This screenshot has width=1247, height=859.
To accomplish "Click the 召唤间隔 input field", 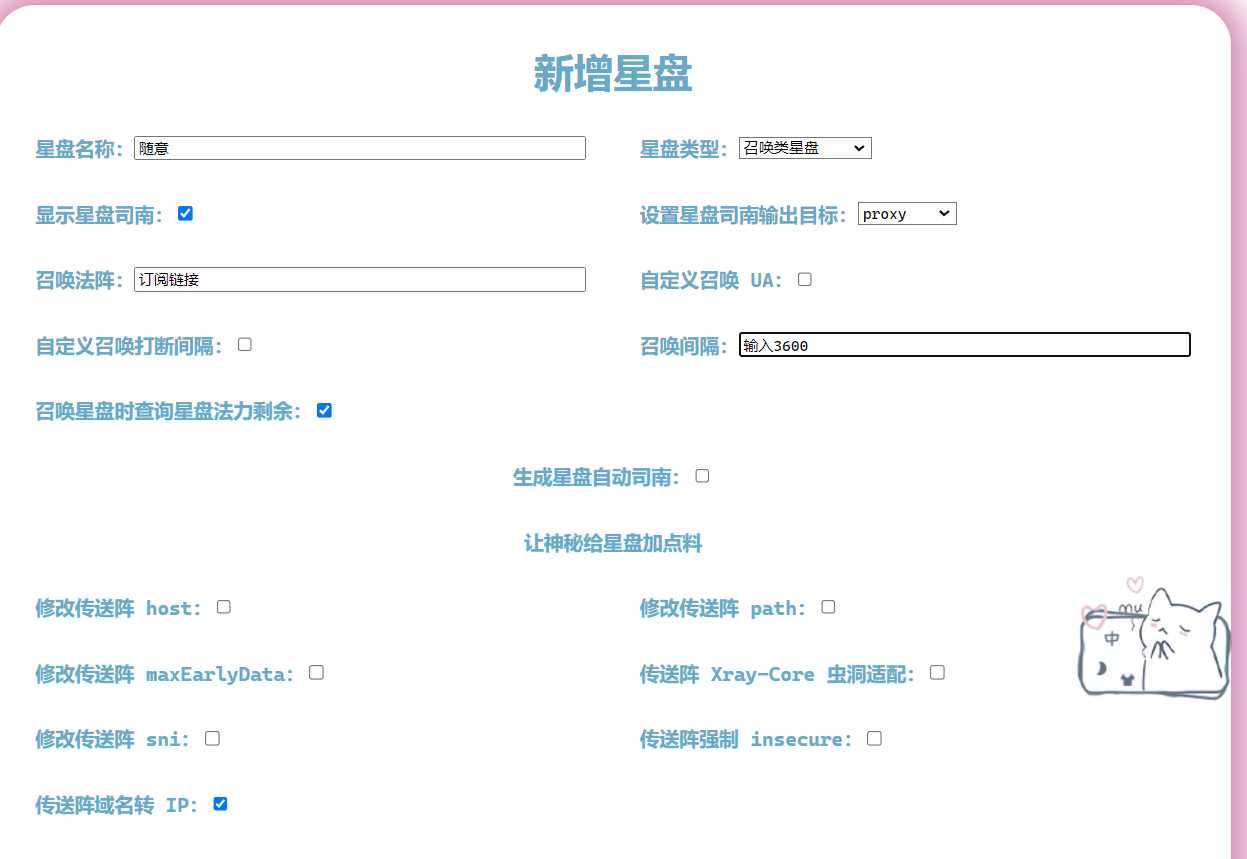I will coord(965,345).
